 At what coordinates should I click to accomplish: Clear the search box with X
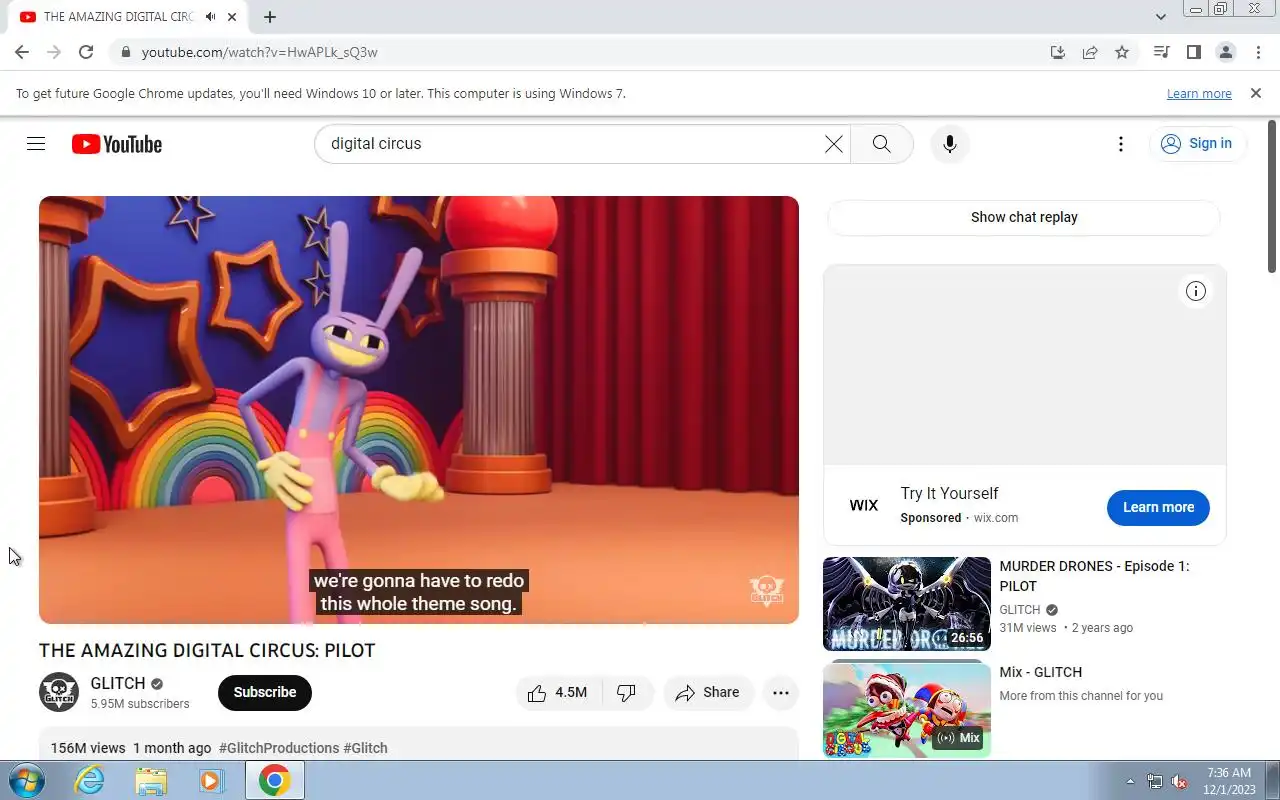point(833,144)
